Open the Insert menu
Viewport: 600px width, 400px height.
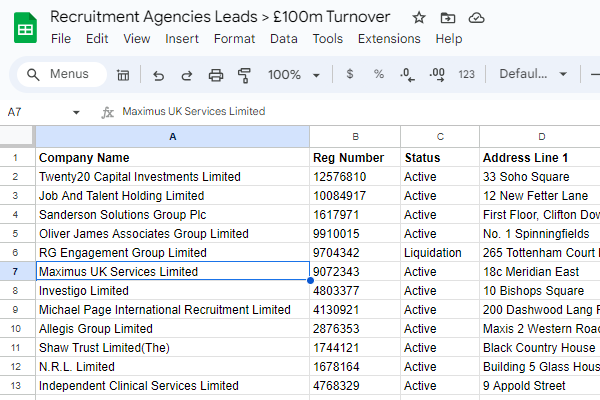tap(182, 39)
